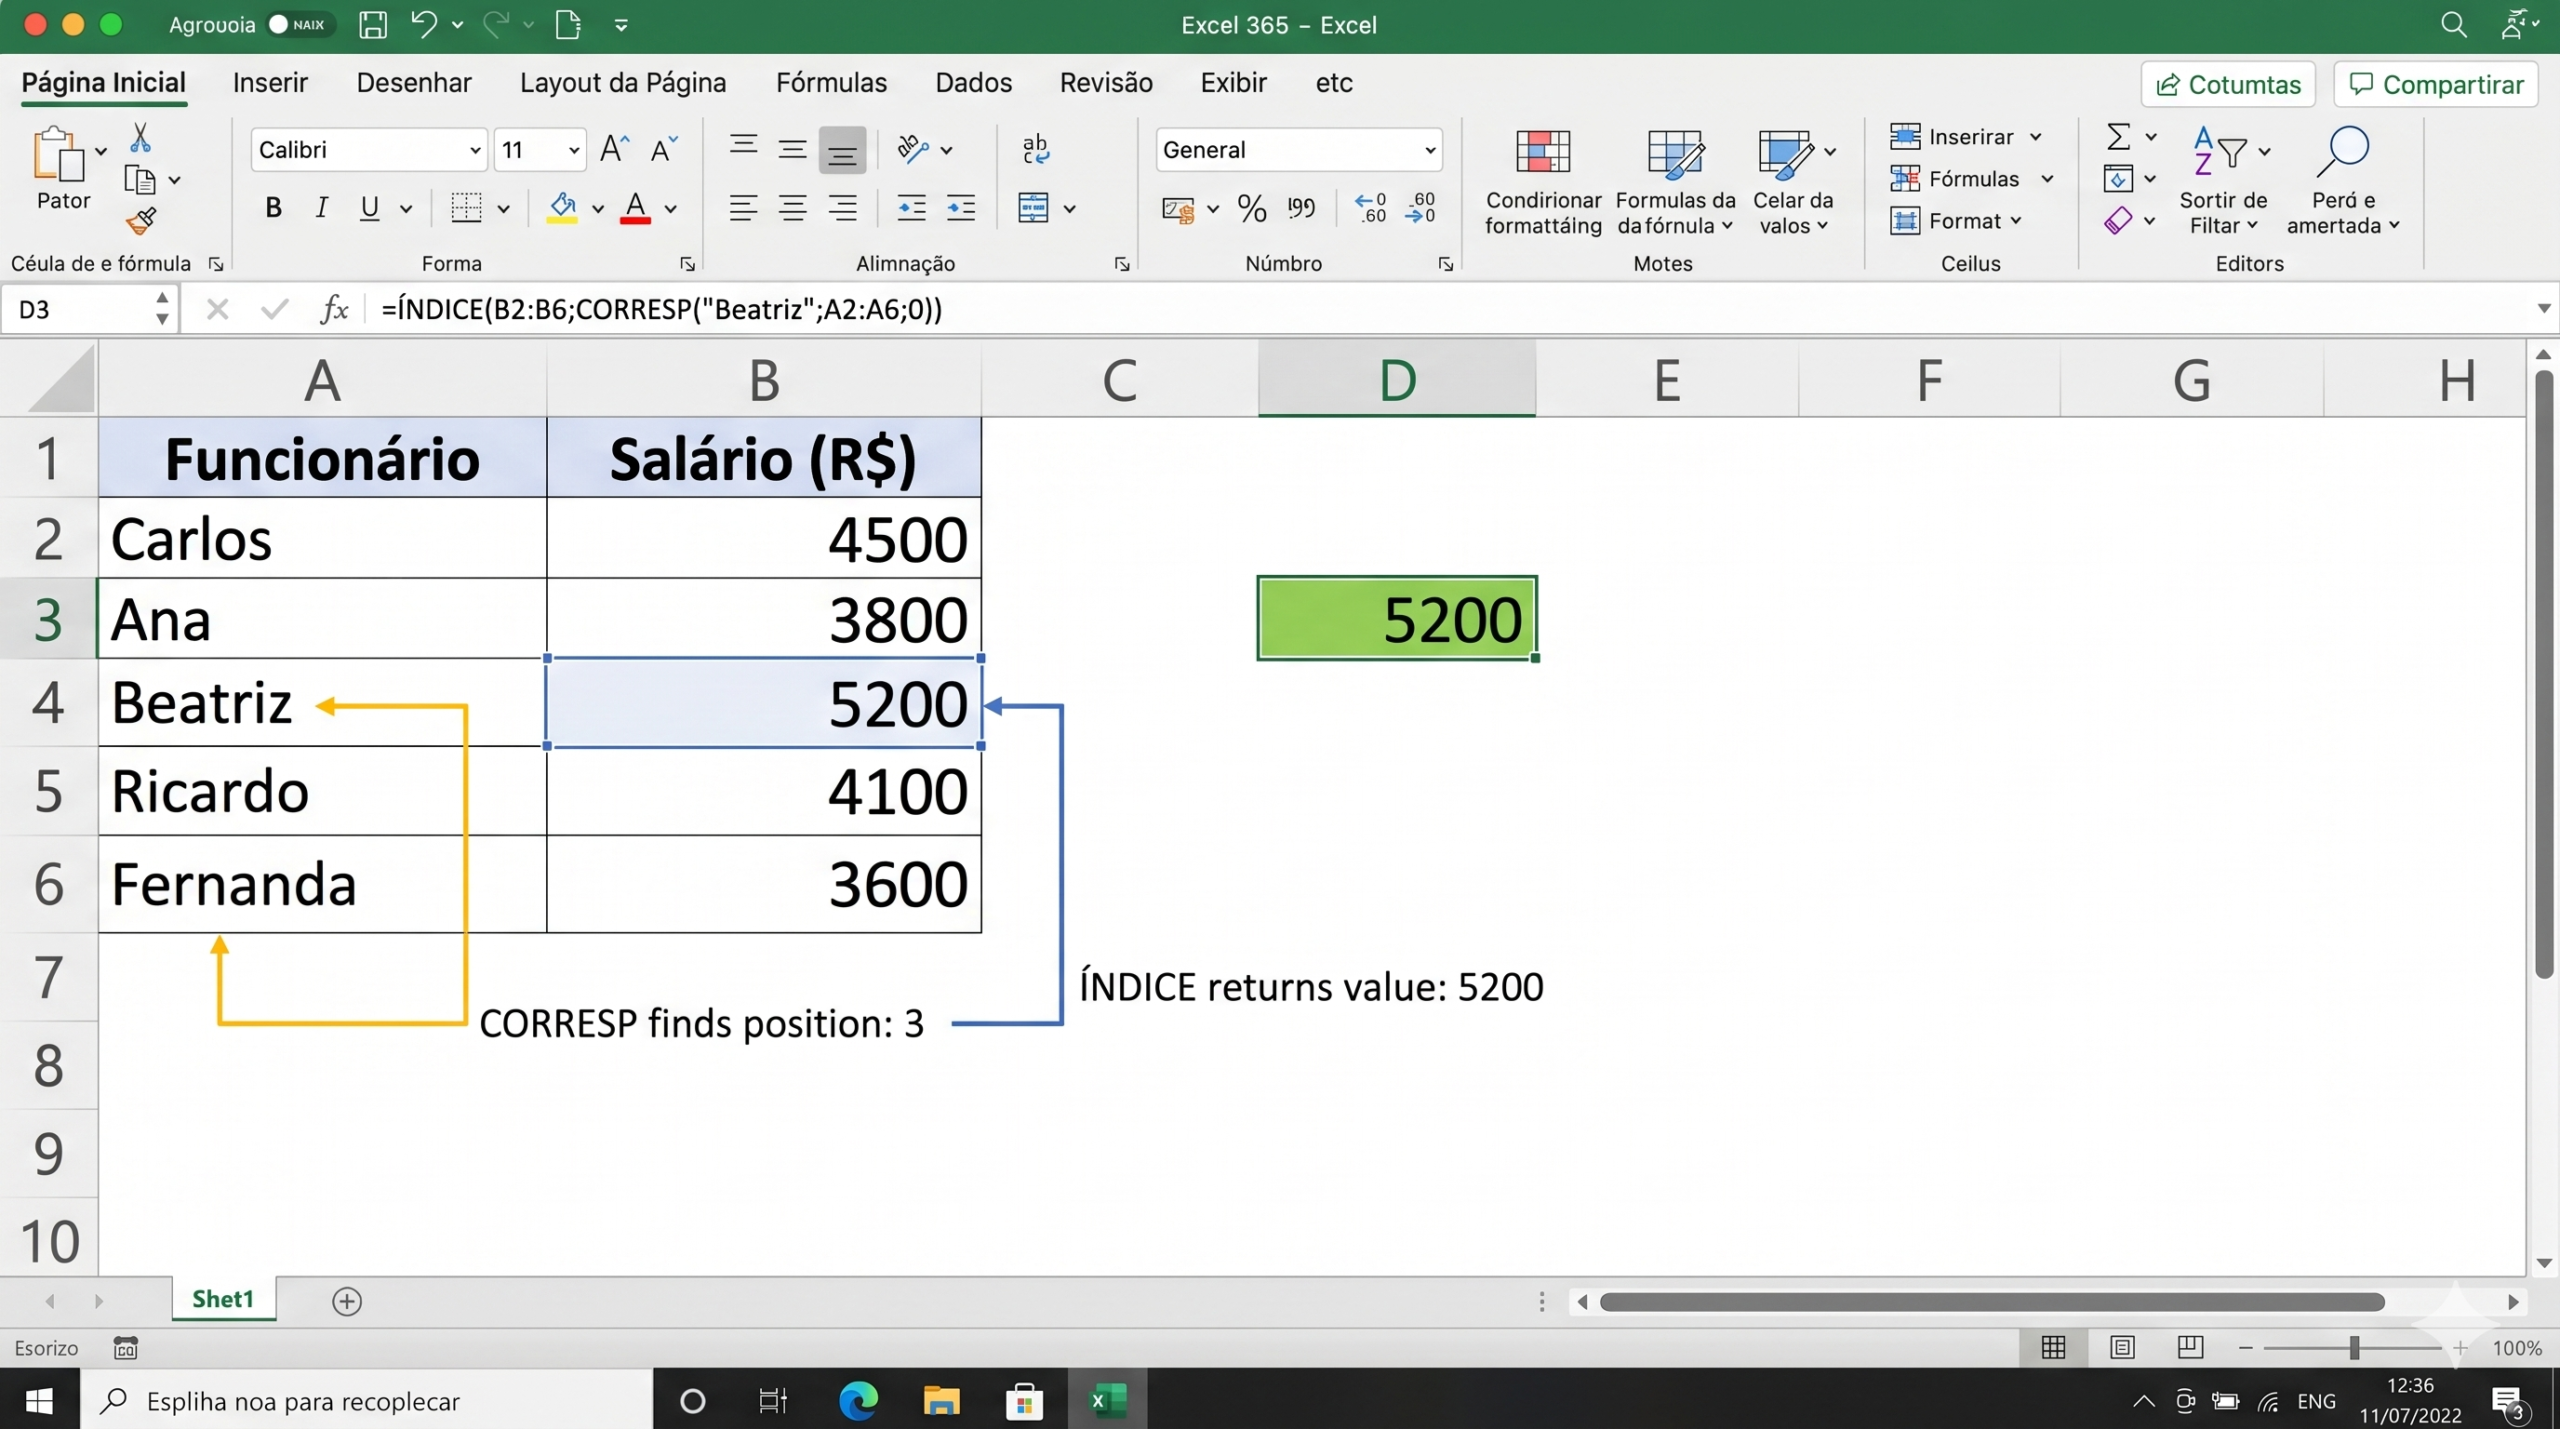Expand the General number format dropdown
The width and height of the screenshot is (2560, 1429).
point(1298,150)
